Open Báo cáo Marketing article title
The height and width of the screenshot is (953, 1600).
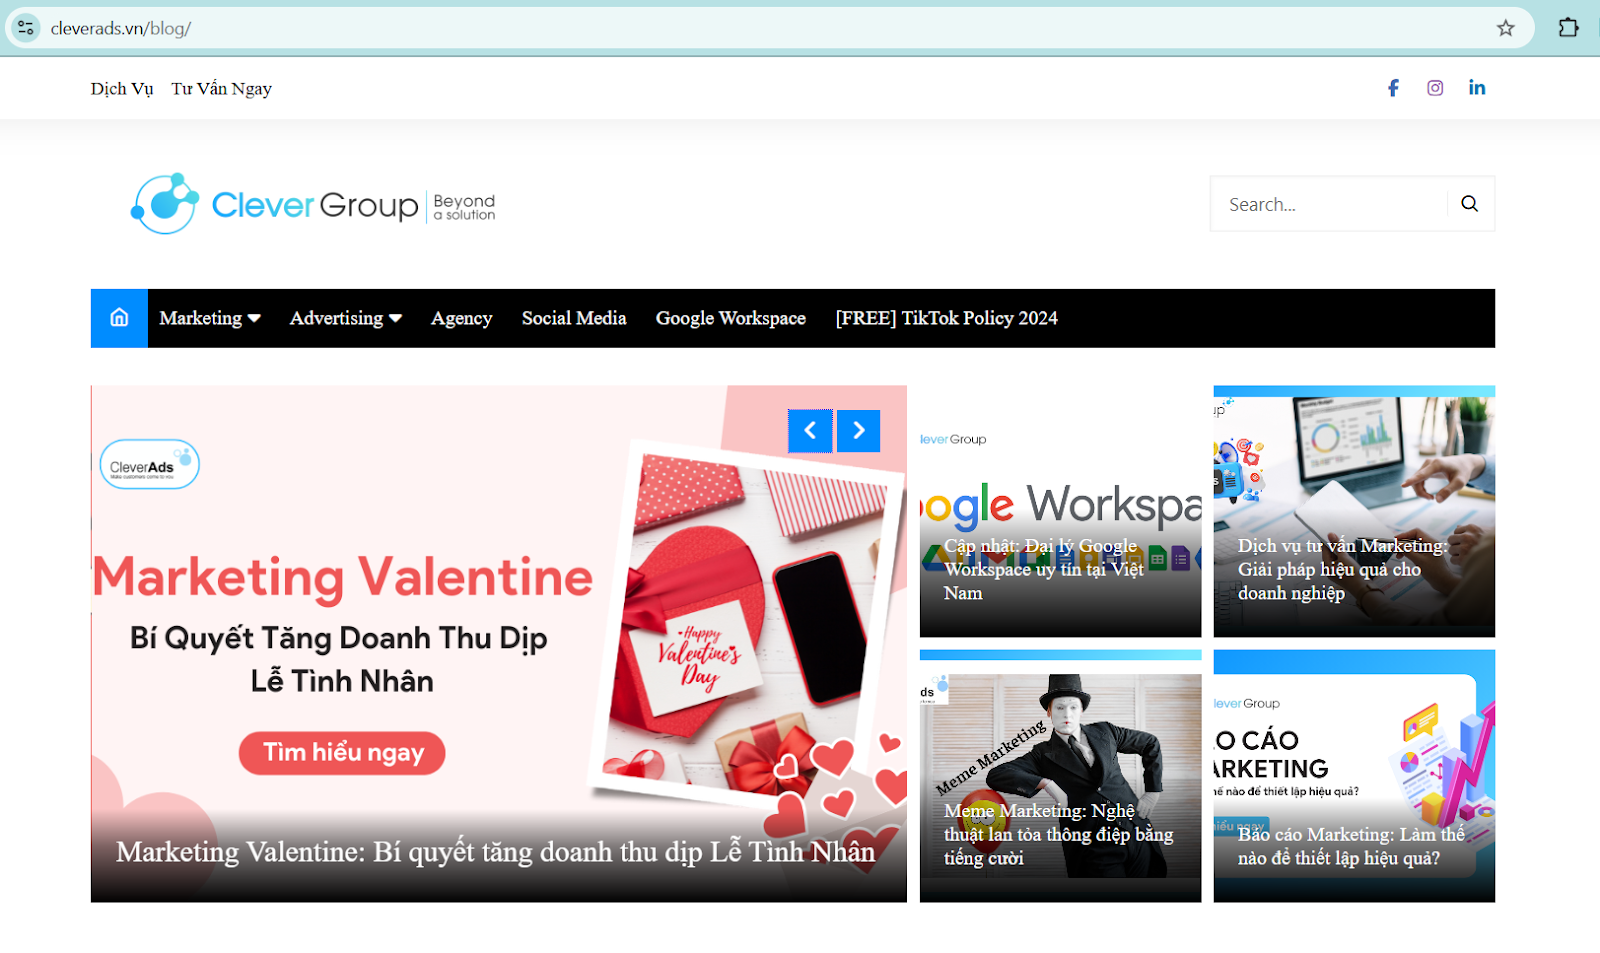click(1351, 847)
